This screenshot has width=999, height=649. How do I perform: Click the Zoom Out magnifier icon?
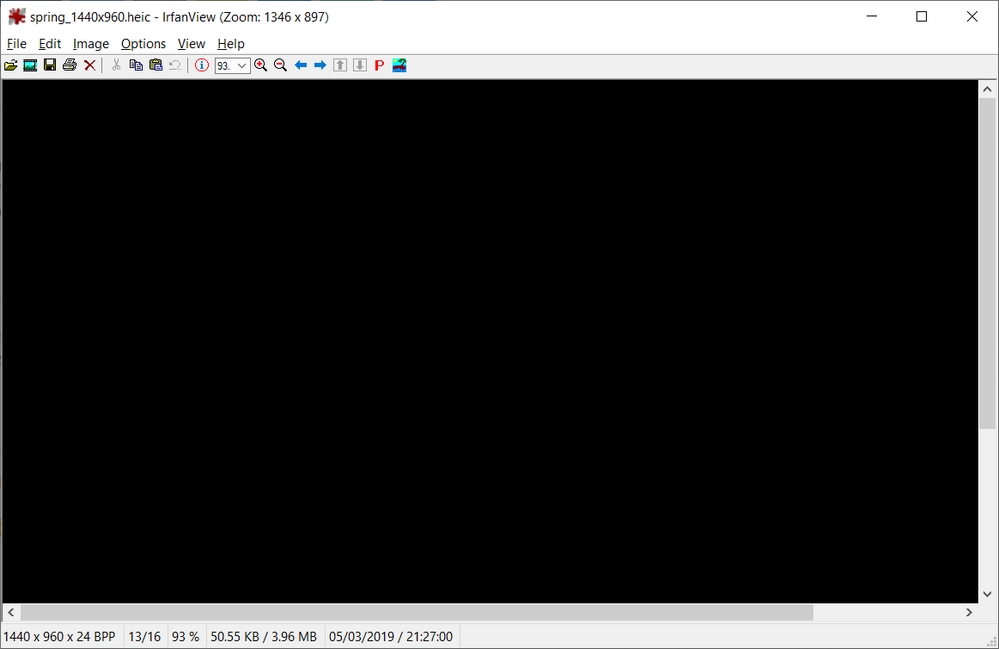coord(280,65)
